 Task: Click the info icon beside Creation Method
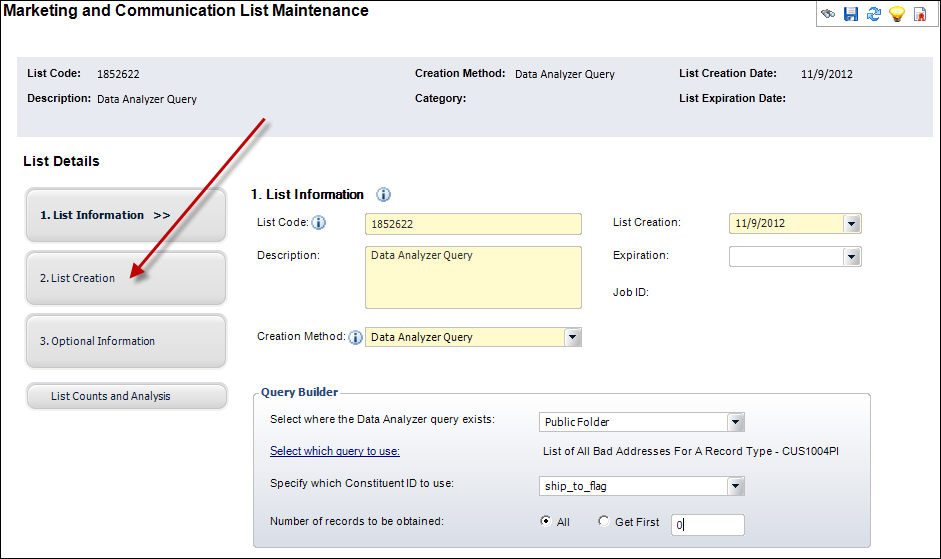pyautogui.click(x=355, y=338)
